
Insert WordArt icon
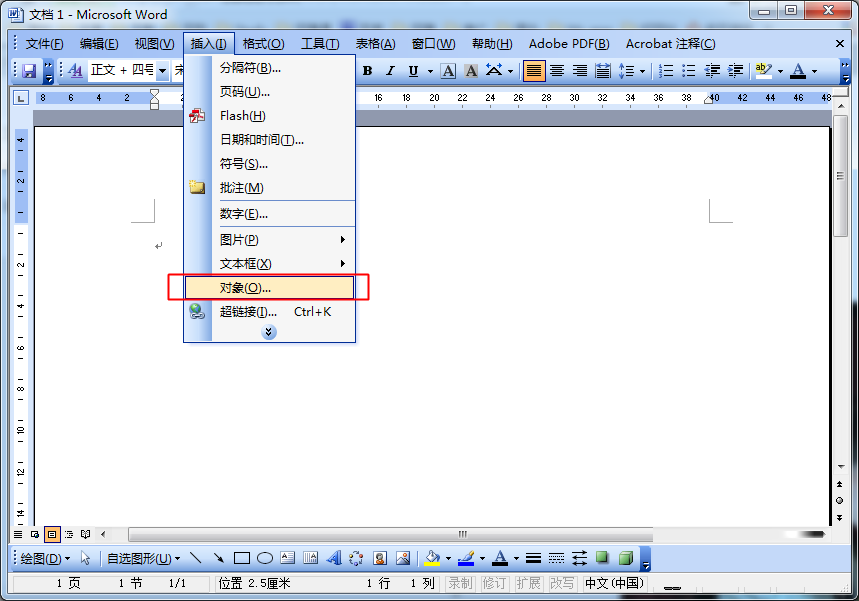pos(334,558)
